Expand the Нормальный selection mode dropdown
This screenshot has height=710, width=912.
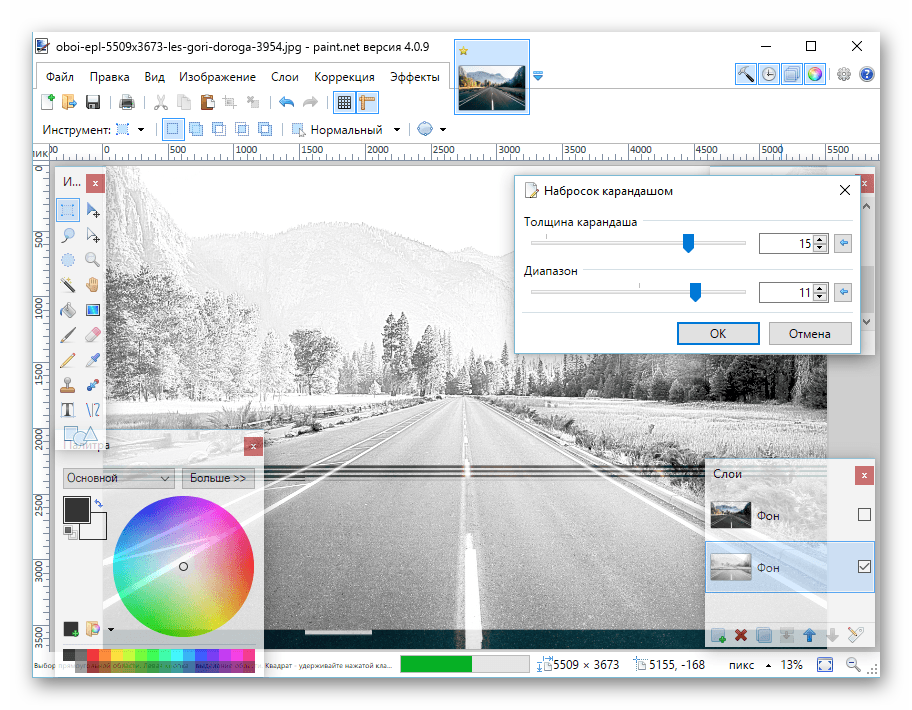(396, 130)
